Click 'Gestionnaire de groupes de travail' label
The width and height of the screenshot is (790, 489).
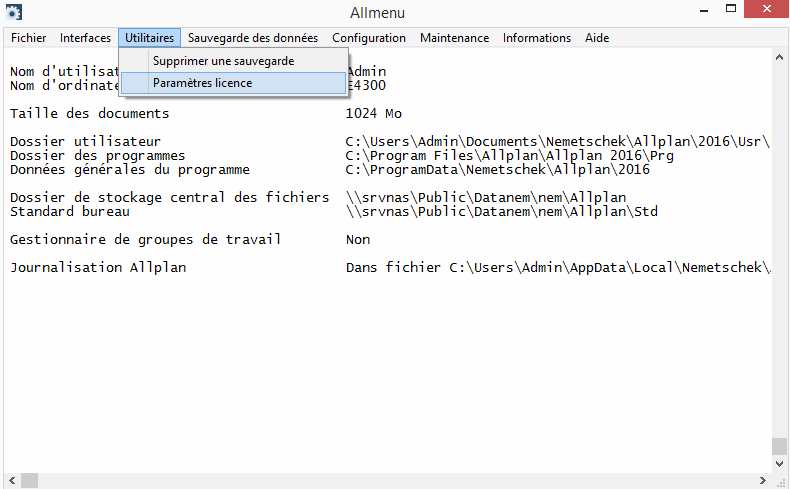pos(146,240)
